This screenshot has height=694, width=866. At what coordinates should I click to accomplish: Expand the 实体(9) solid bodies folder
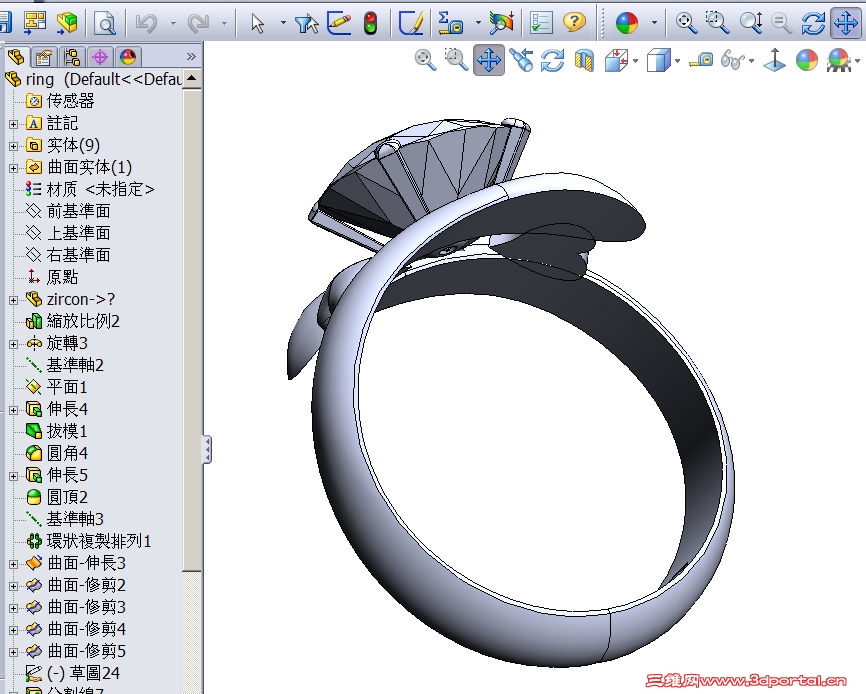(14, 146)
